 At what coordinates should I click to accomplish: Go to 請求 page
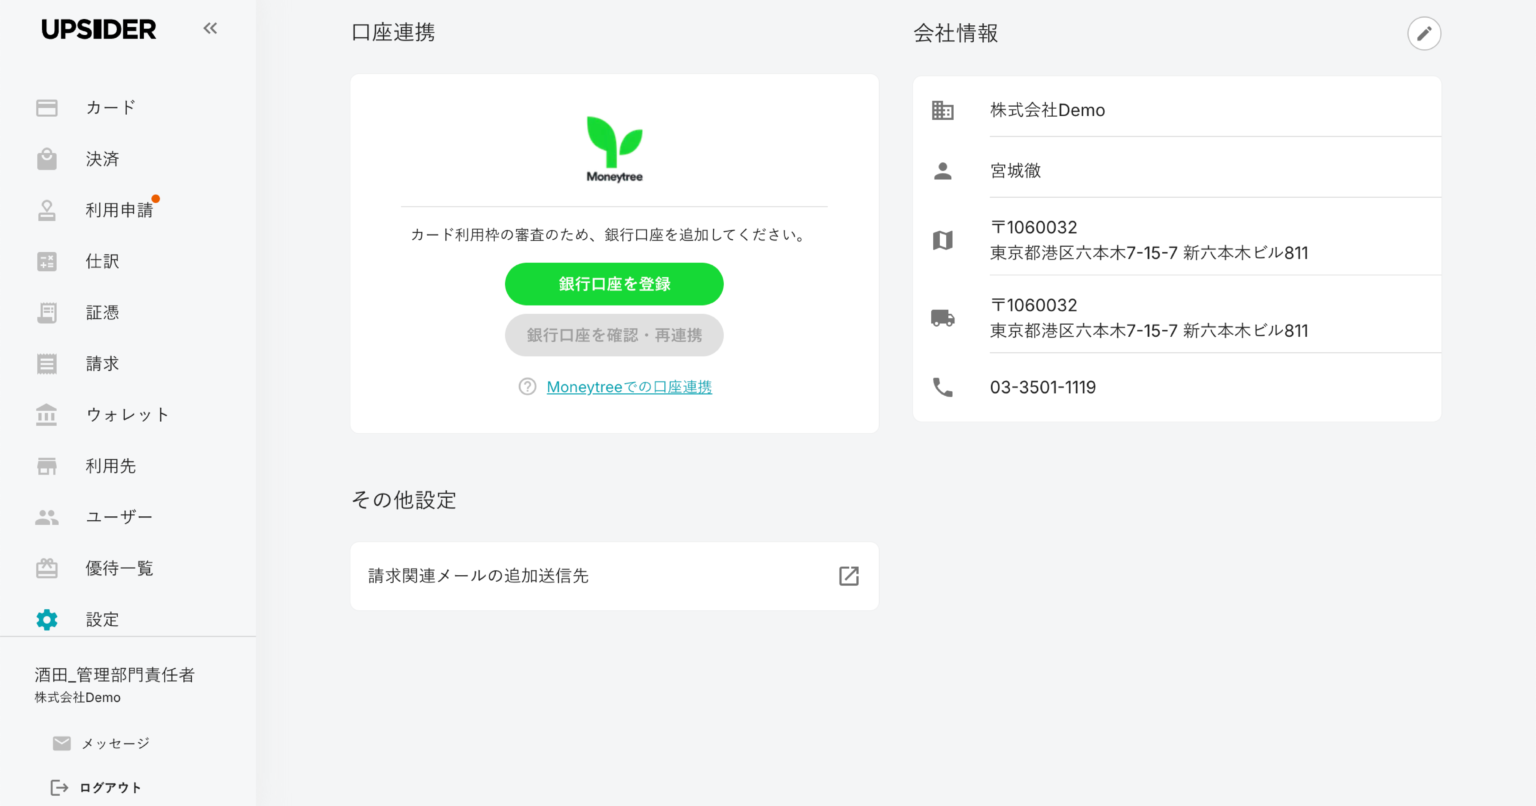click(102, 364)
